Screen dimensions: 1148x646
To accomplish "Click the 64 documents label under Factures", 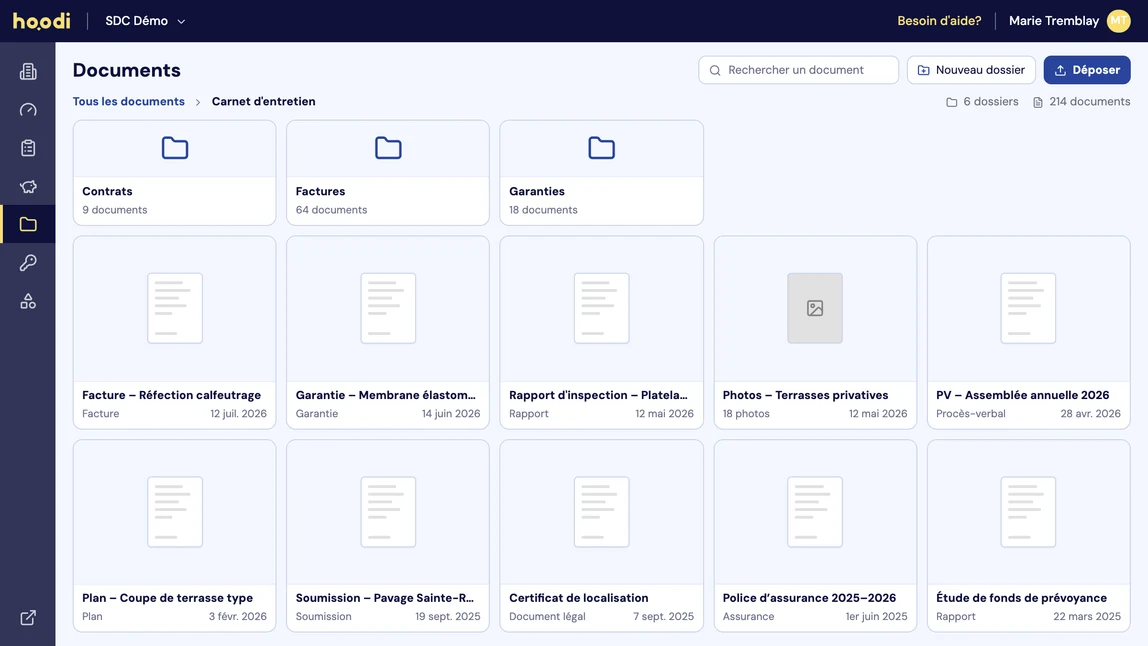I will pos(331,209).
